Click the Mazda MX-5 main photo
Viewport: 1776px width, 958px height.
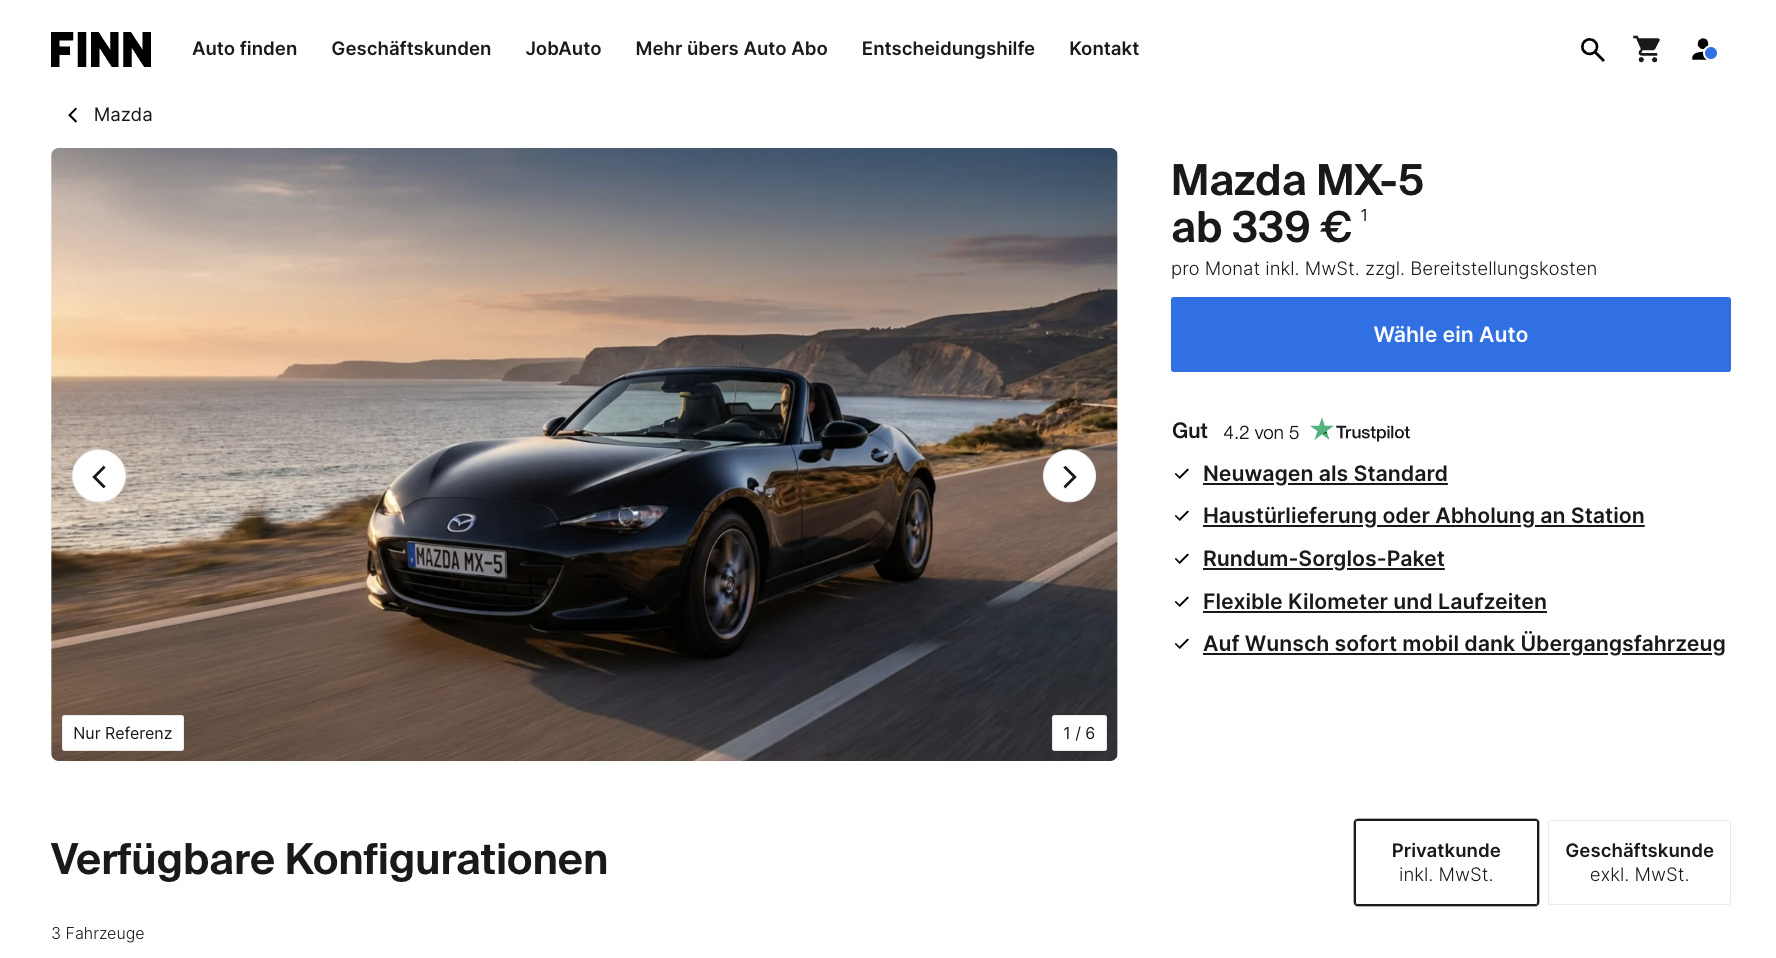coord(584,454)
